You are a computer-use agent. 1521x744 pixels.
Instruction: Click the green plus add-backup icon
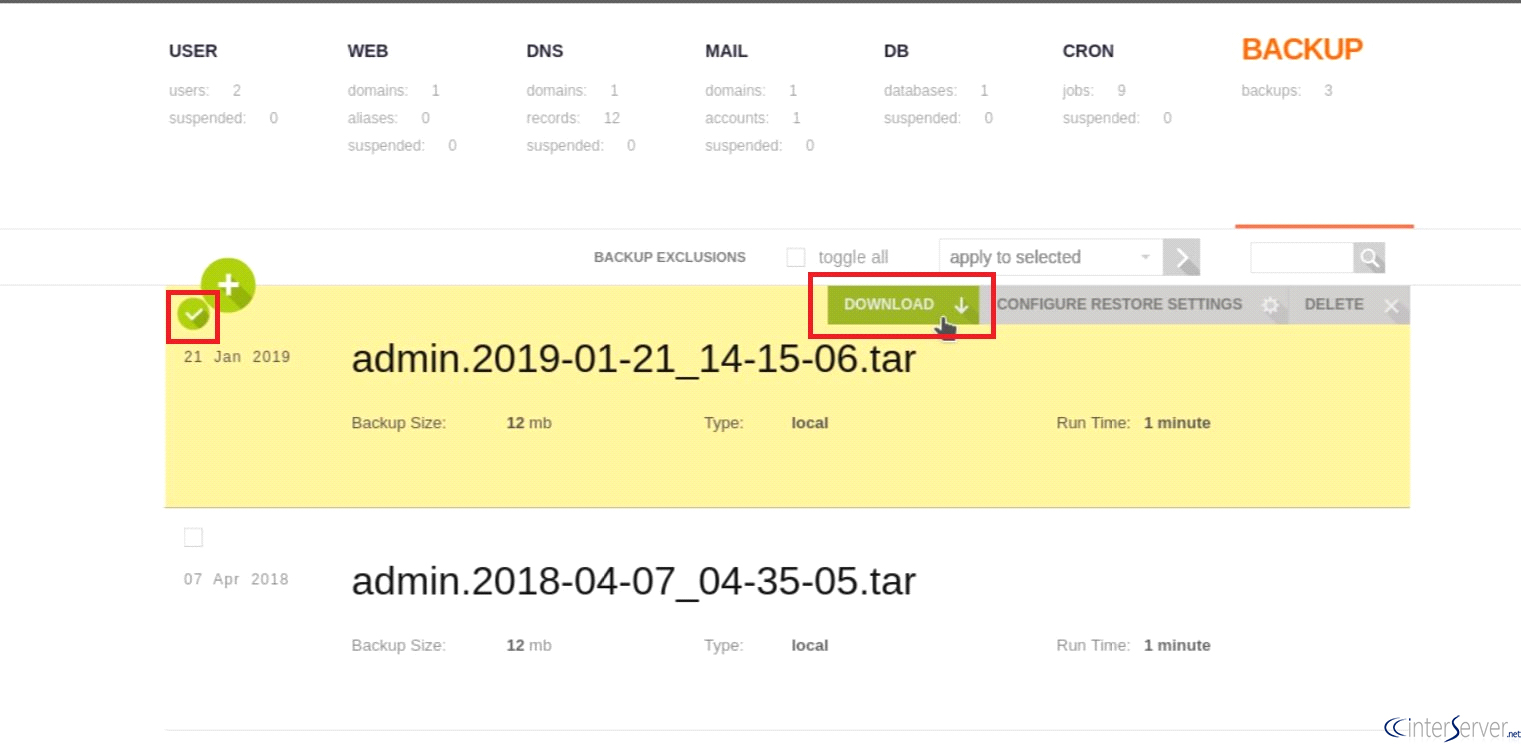pyautogui.click(x=228, y=285)
